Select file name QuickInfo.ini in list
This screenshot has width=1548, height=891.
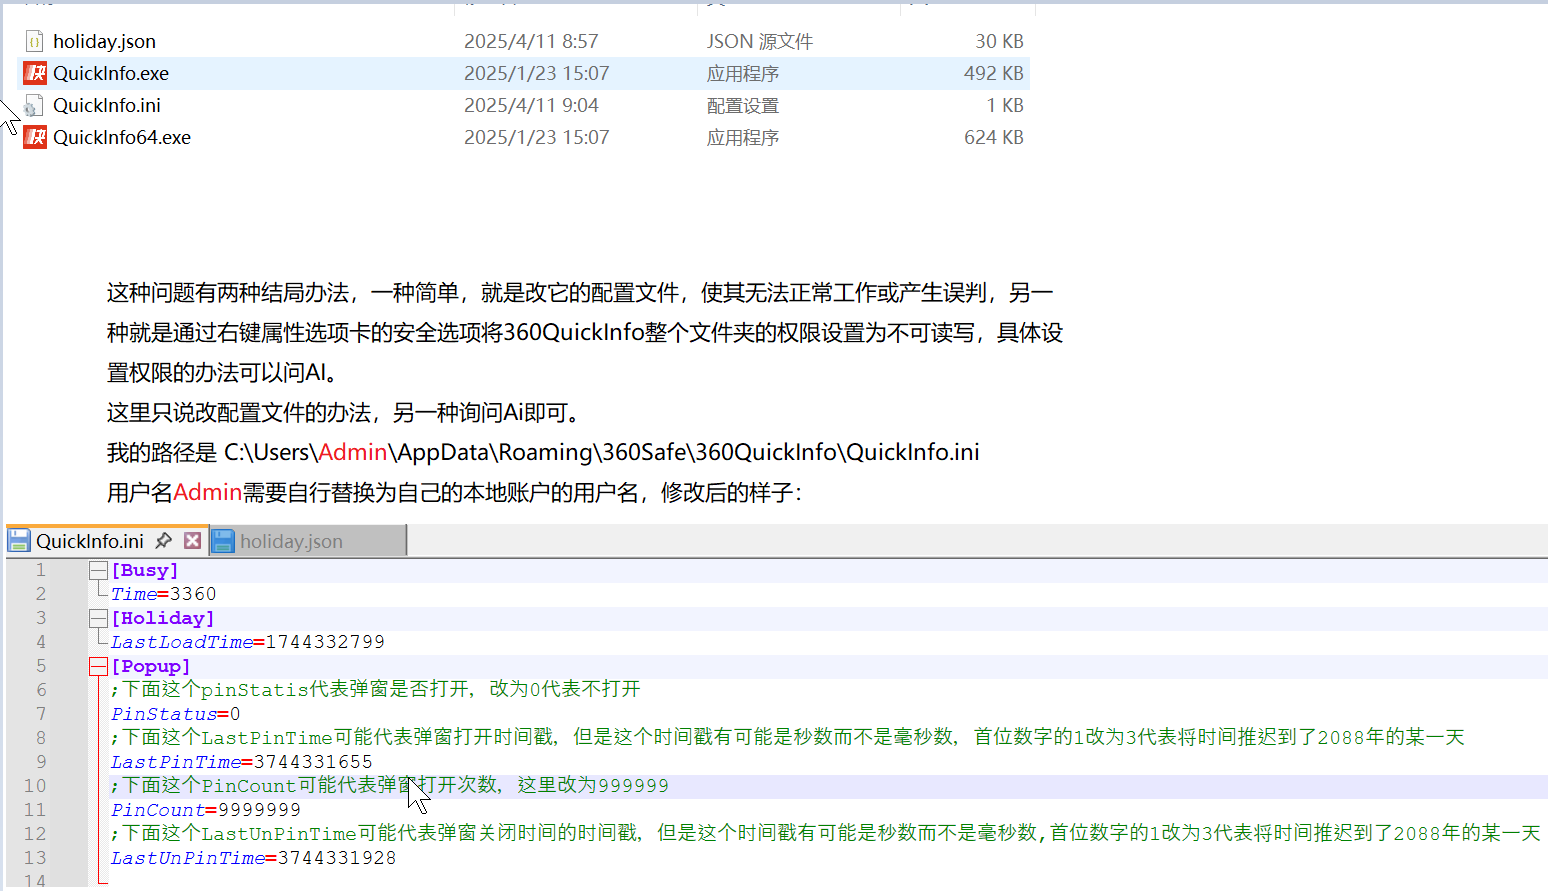pyautogui.click(x=107, y=105)
